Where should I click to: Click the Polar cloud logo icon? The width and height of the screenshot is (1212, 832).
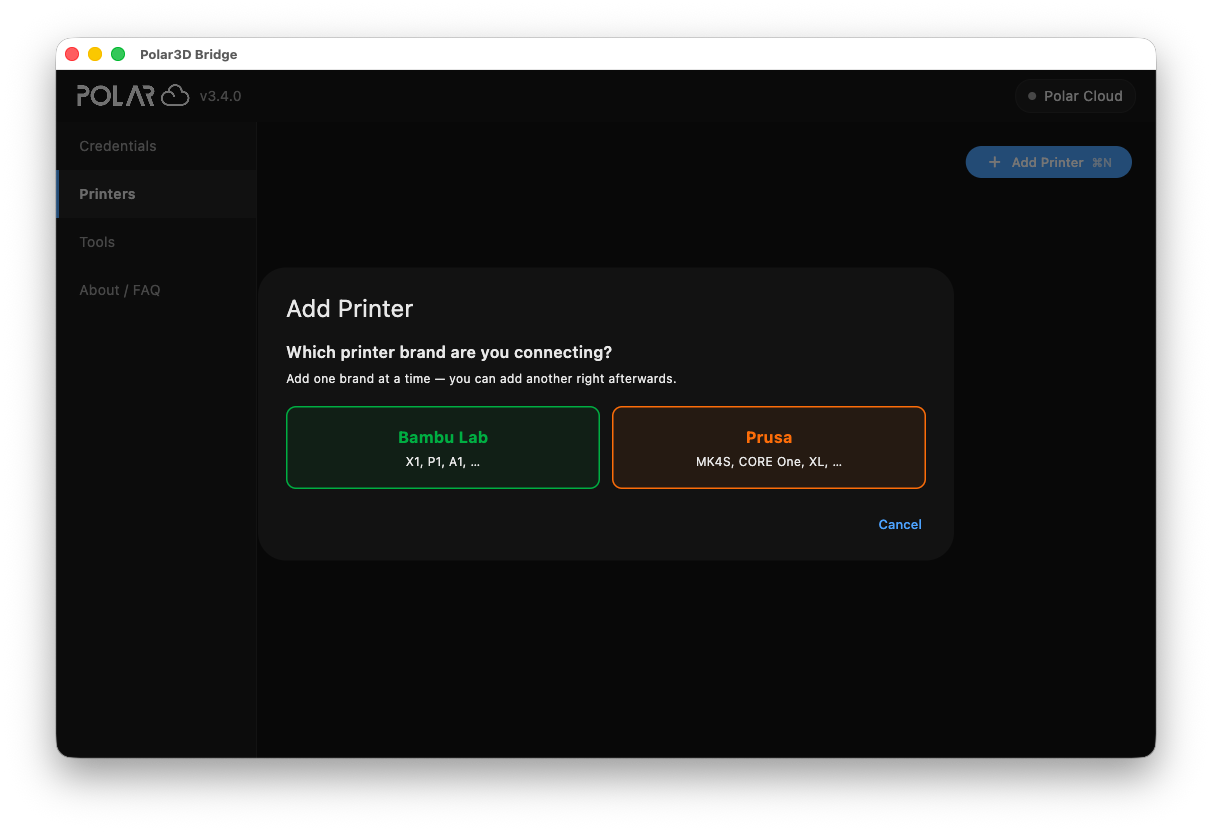(175, 95)
